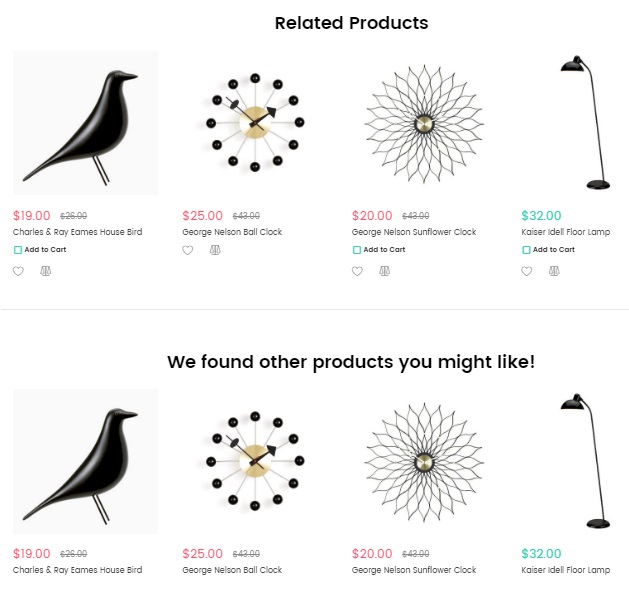Click compare icon under Eames House Bird
This screenshot has height=595, width=629.
[45, 271]
